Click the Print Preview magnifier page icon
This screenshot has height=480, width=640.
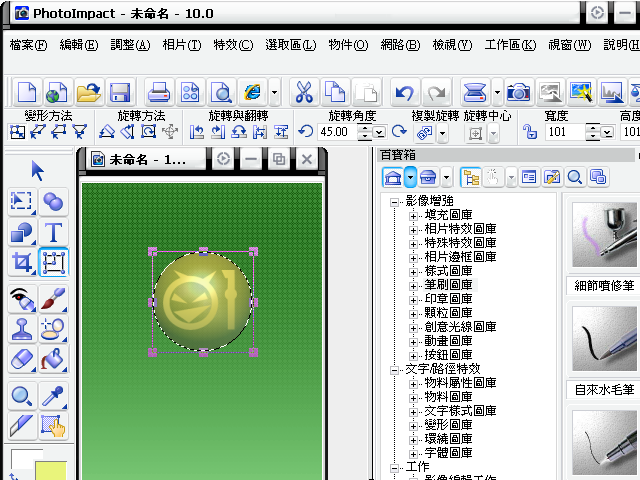click(x=222, y=92)
